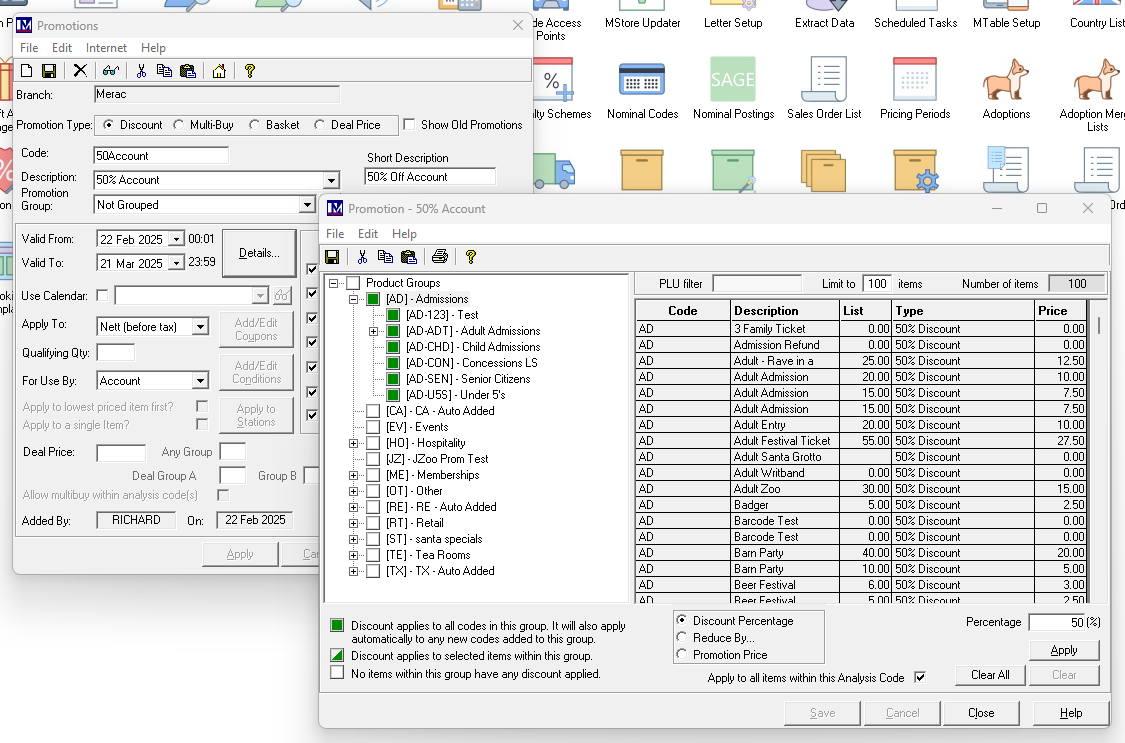Screen dimensions: 1125x743
Task: Expand the Hospitality product group
Action: [354, 443]
